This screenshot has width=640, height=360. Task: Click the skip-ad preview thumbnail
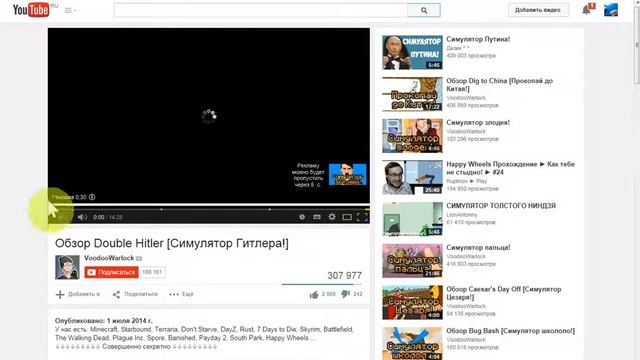click(x=347, y=174)
